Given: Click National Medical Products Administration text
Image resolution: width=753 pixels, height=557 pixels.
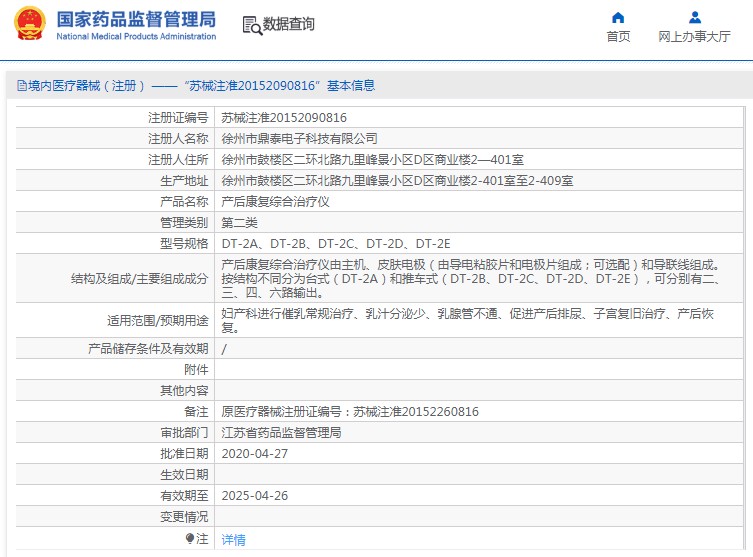Looking at the screenshot, I should 136,36.
